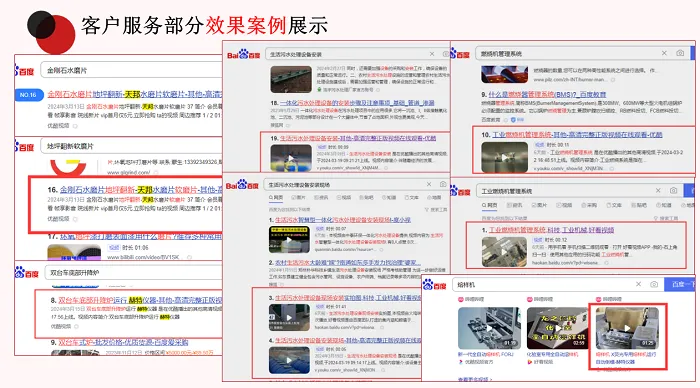This screenshot has height=388, width=700.
Task: Click Baidu logo beside 工业燃烧机管理系统 search
Action: [x=460, y=192]
